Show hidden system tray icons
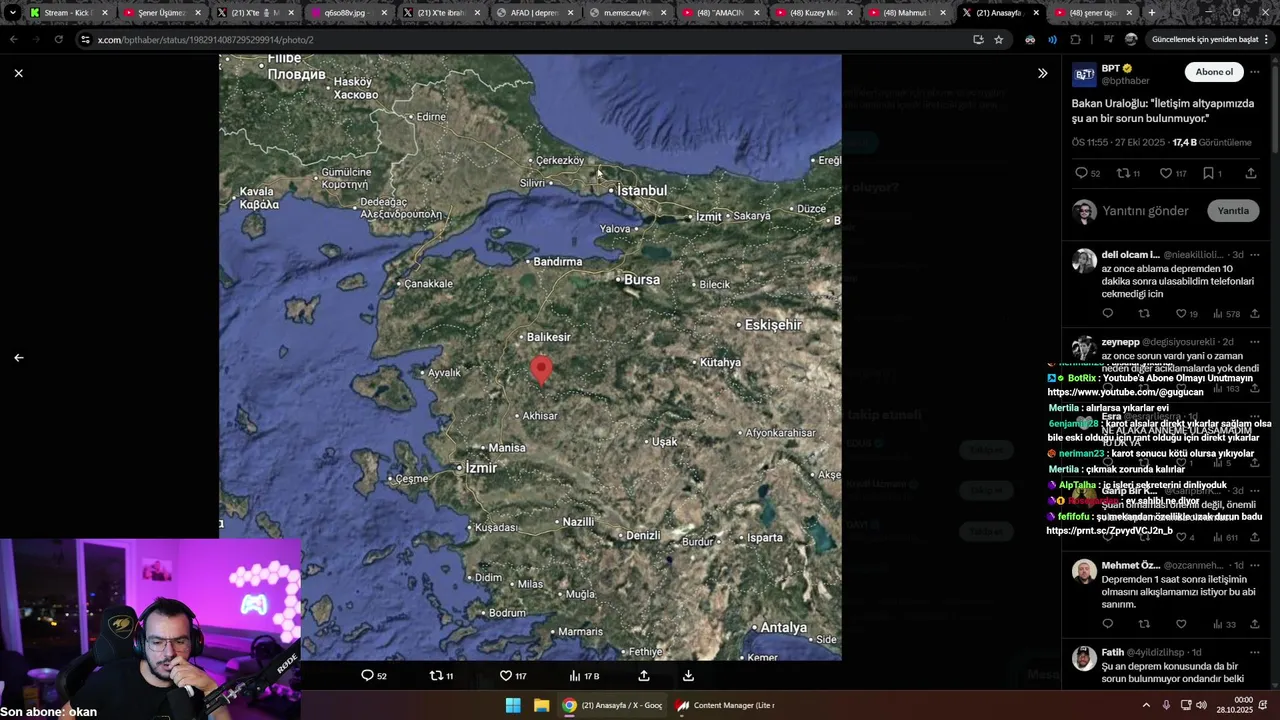The height and width of the screenshot is (720, 1280). [x=1146, y=705]
